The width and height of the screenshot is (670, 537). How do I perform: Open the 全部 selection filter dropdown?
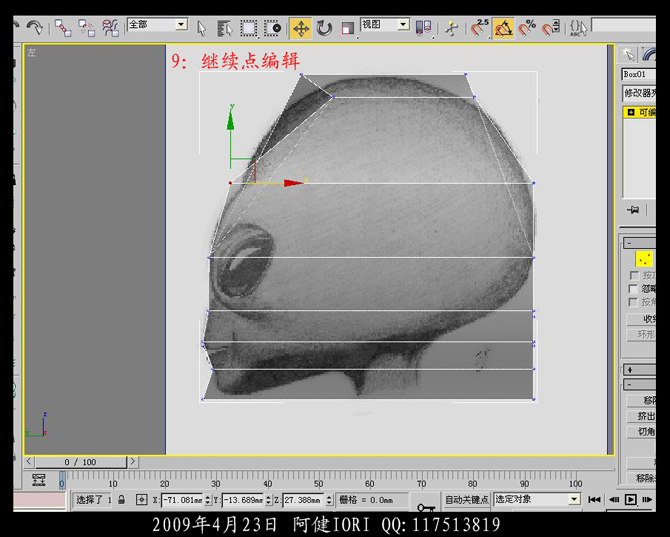157,24
